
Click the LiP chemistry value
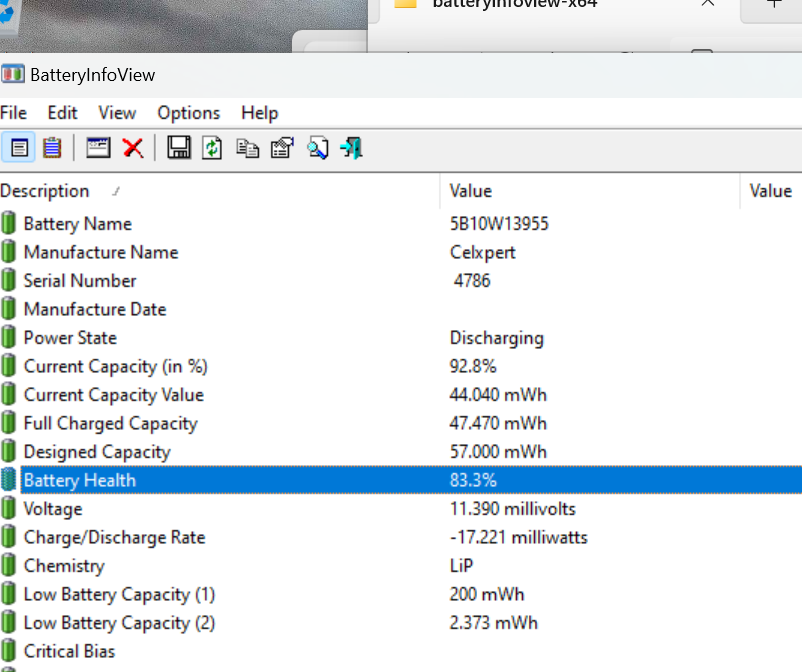461,566
